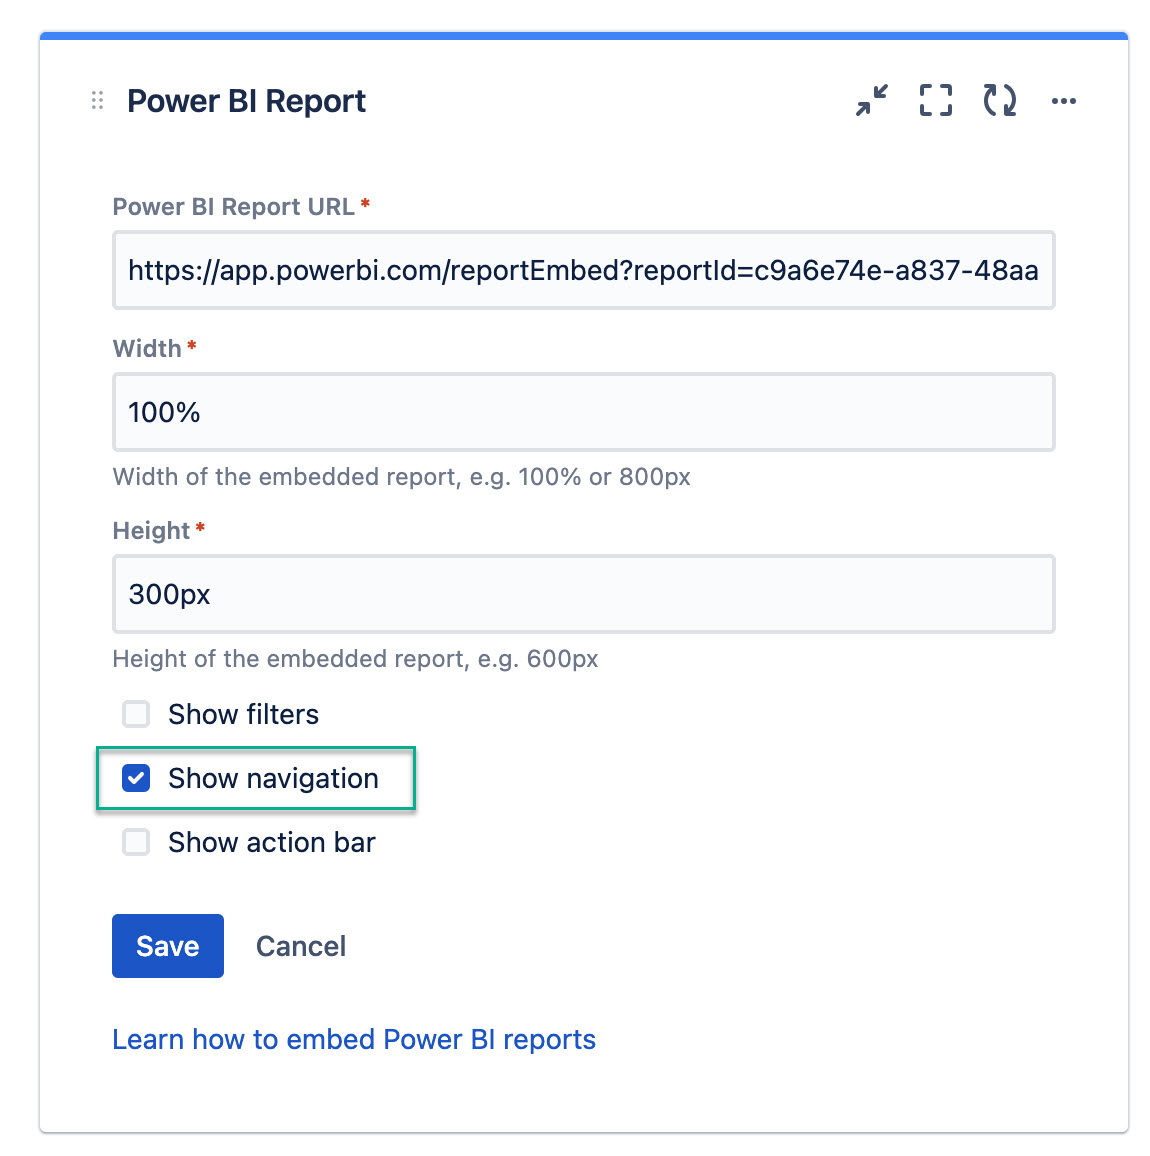Viewport: 1150px width, 1156px height.
Task: Click into the Width input box
Action: click(x=583, y=412)
